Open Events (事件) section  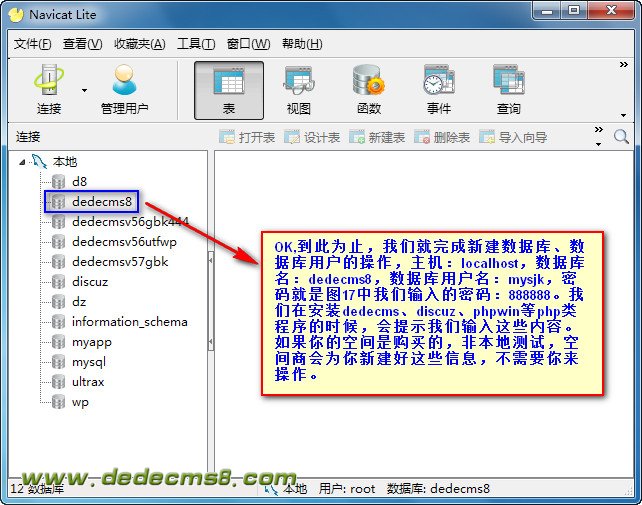439,90
